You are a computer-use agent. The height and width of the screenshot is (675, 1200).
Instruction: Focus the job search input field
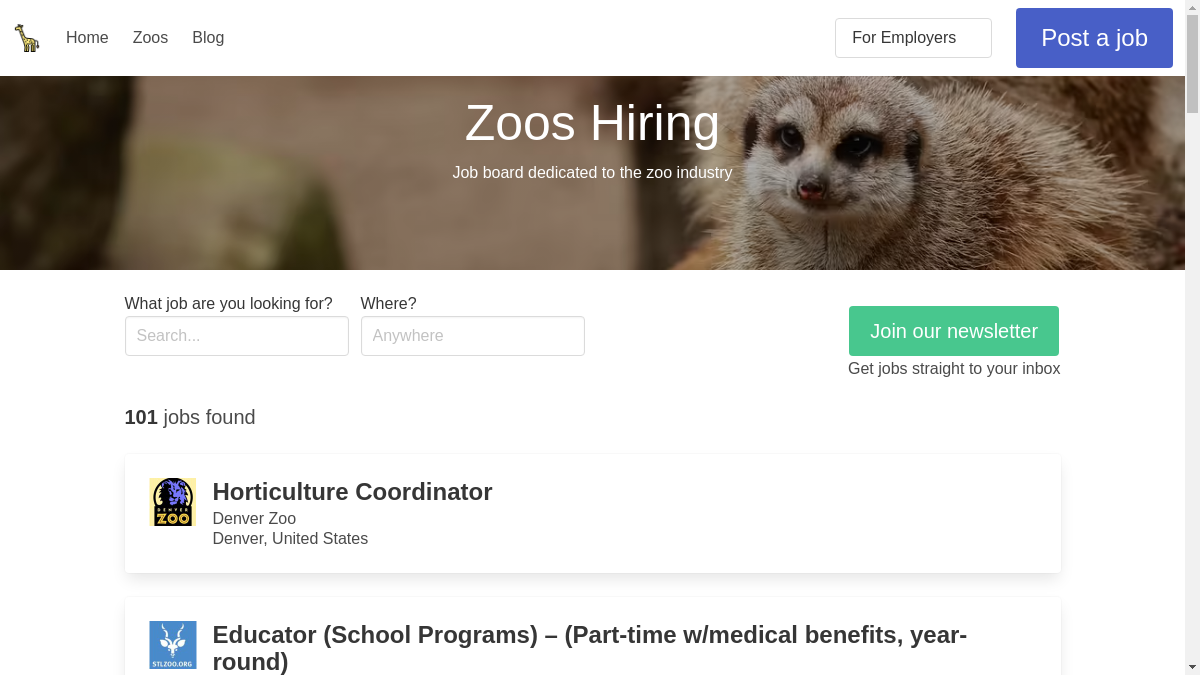point(236,336)
